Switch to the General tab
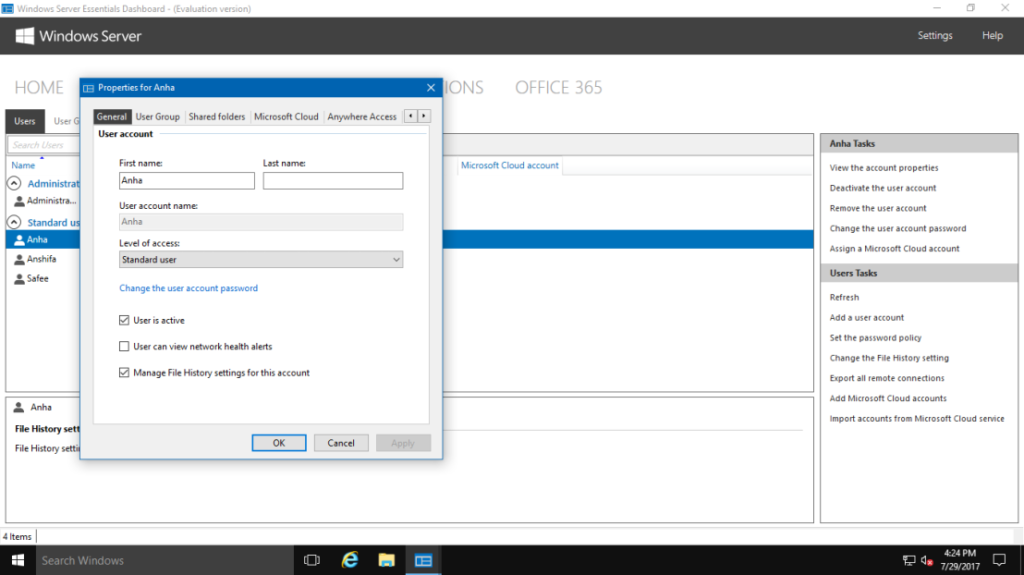The image size is (1024, 575). tap(112, 116)
